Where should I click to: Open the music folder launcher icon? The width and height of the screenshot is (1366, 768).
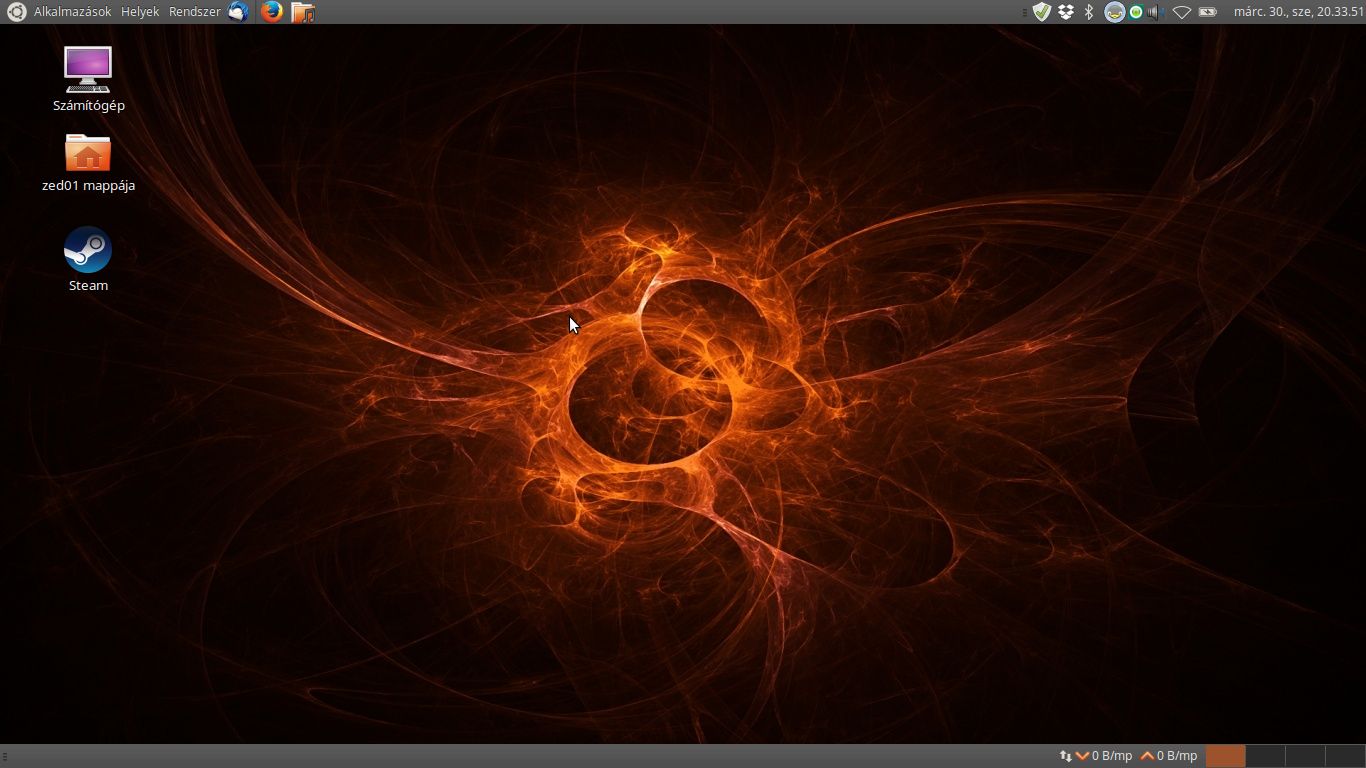click(303, 12)
